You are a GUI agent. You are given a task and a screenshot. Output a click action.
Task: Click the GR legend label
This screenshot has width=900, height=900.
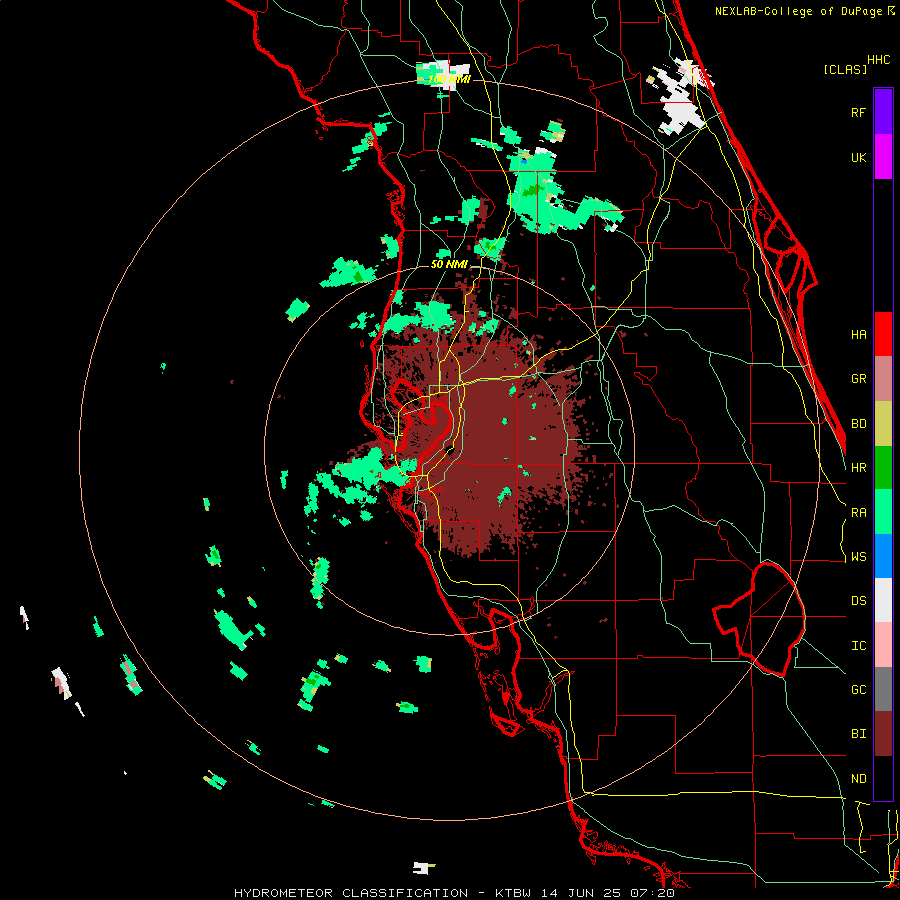click(x=858, y=379)
